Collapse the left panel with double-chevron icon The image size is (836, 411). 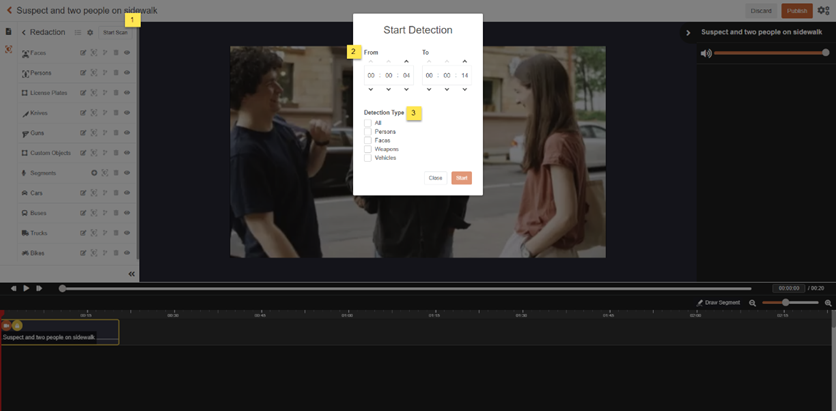(131, 274)
